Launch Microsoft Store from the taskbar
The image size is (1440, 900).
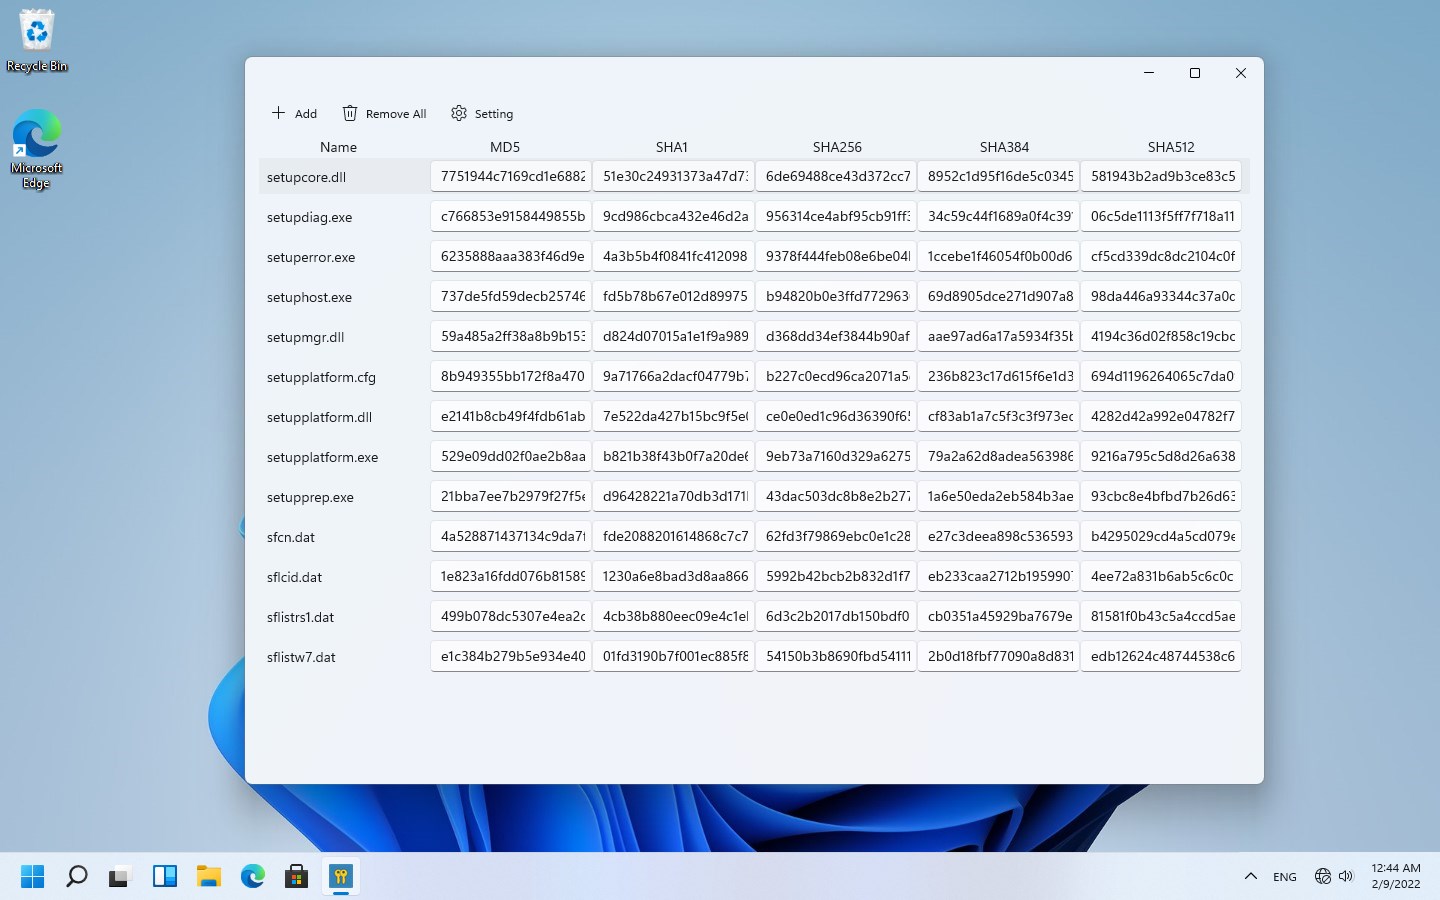point(296,877)
